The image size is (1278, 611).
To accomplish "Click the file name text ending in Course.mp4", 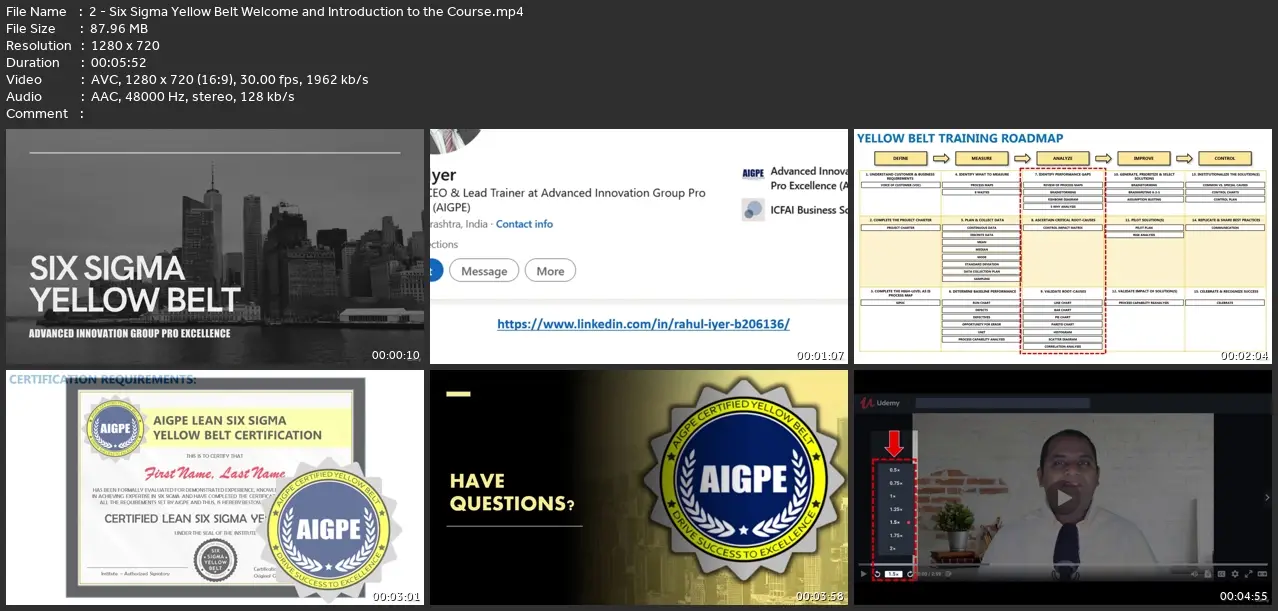I will click(x=306, y=11).
